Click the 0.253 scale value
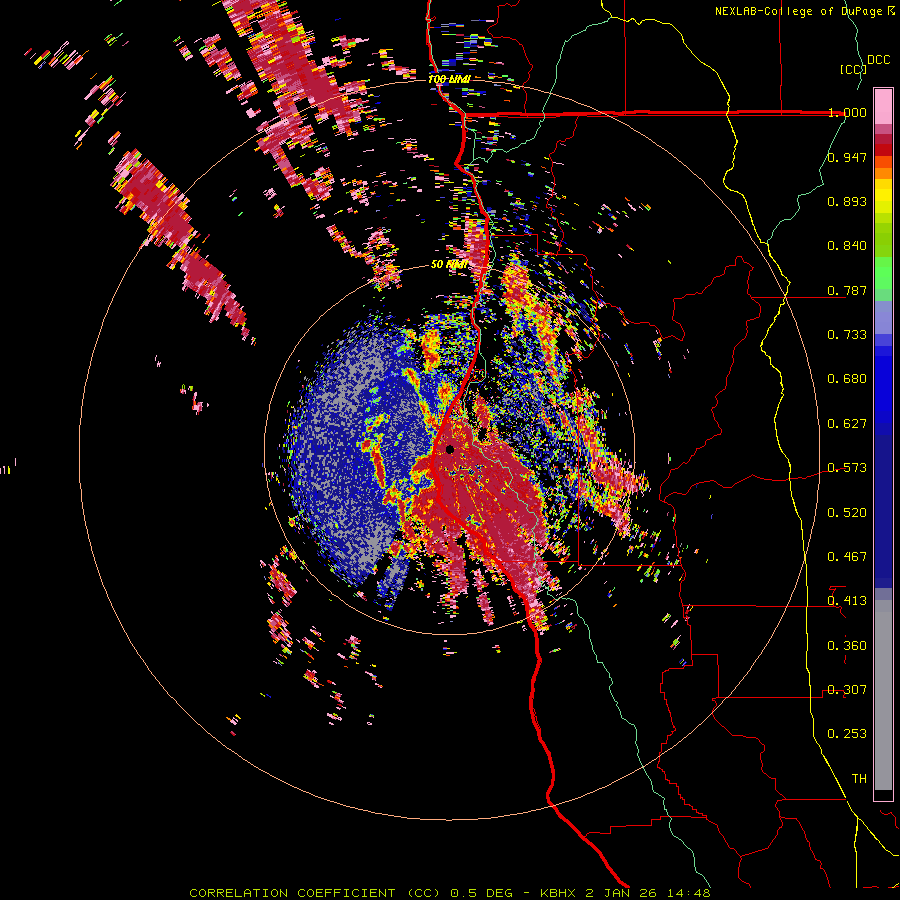 (x=847, y=734)
